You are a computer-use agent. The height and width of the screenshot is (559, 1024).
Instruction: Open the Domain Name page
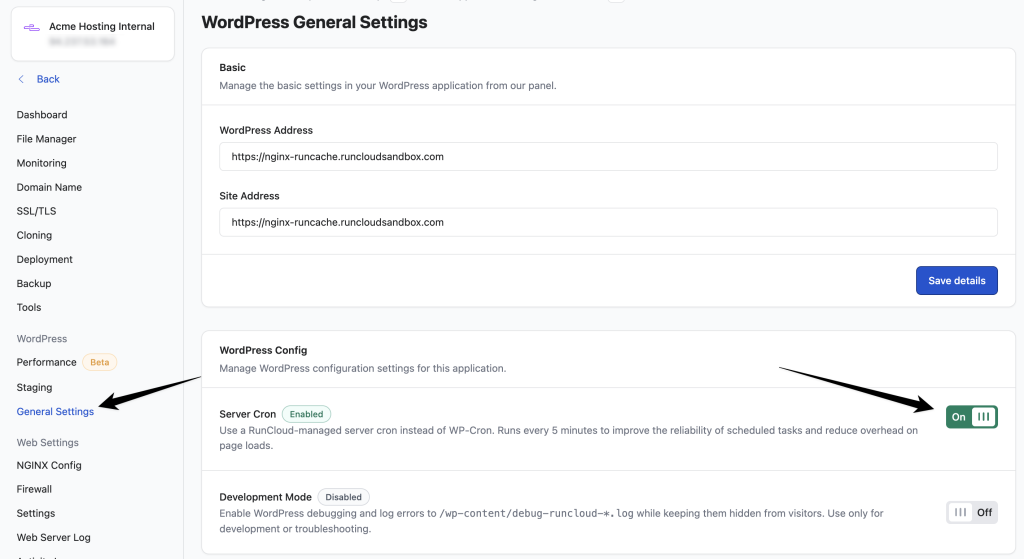coord(49,187)
